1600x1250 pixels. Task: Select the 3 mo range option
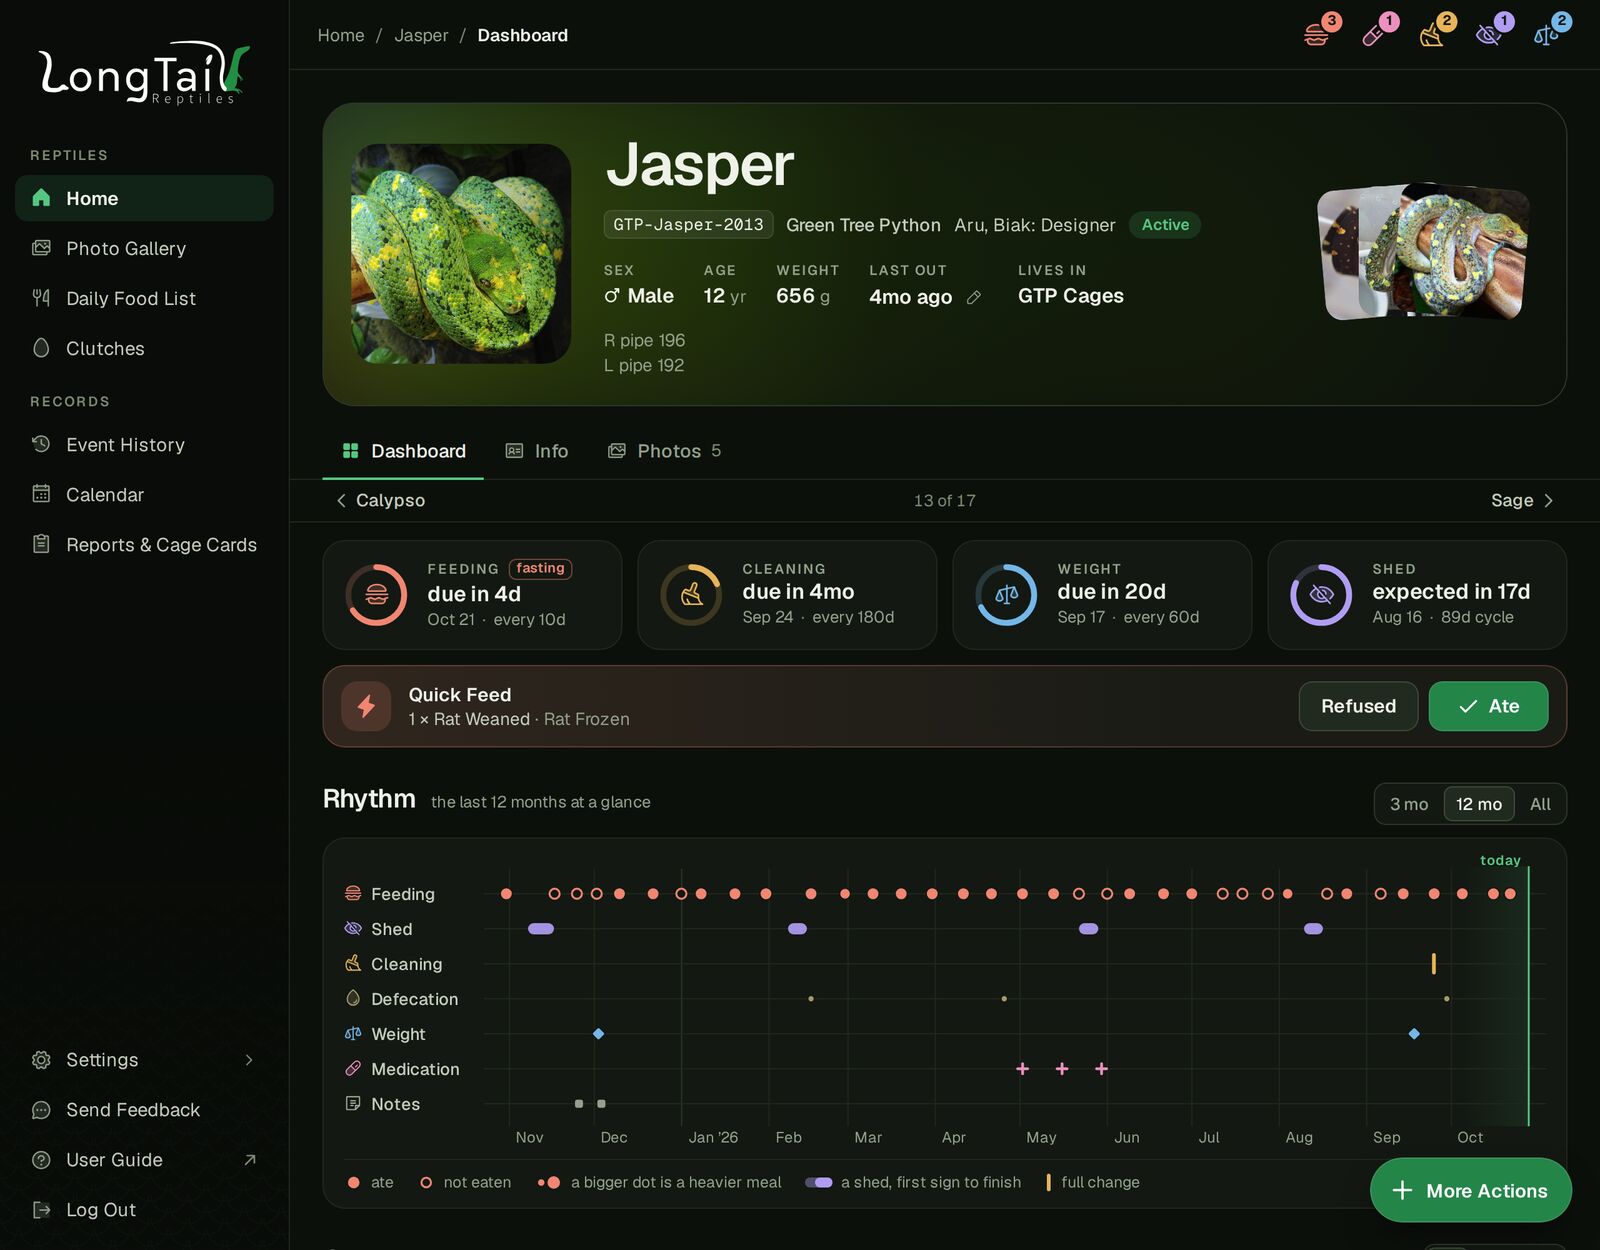pos(1409,804)
